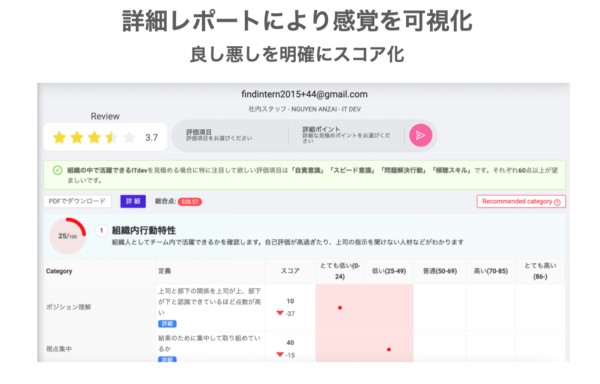Click the とても高い(86-) column header

(x=540, y=271)
